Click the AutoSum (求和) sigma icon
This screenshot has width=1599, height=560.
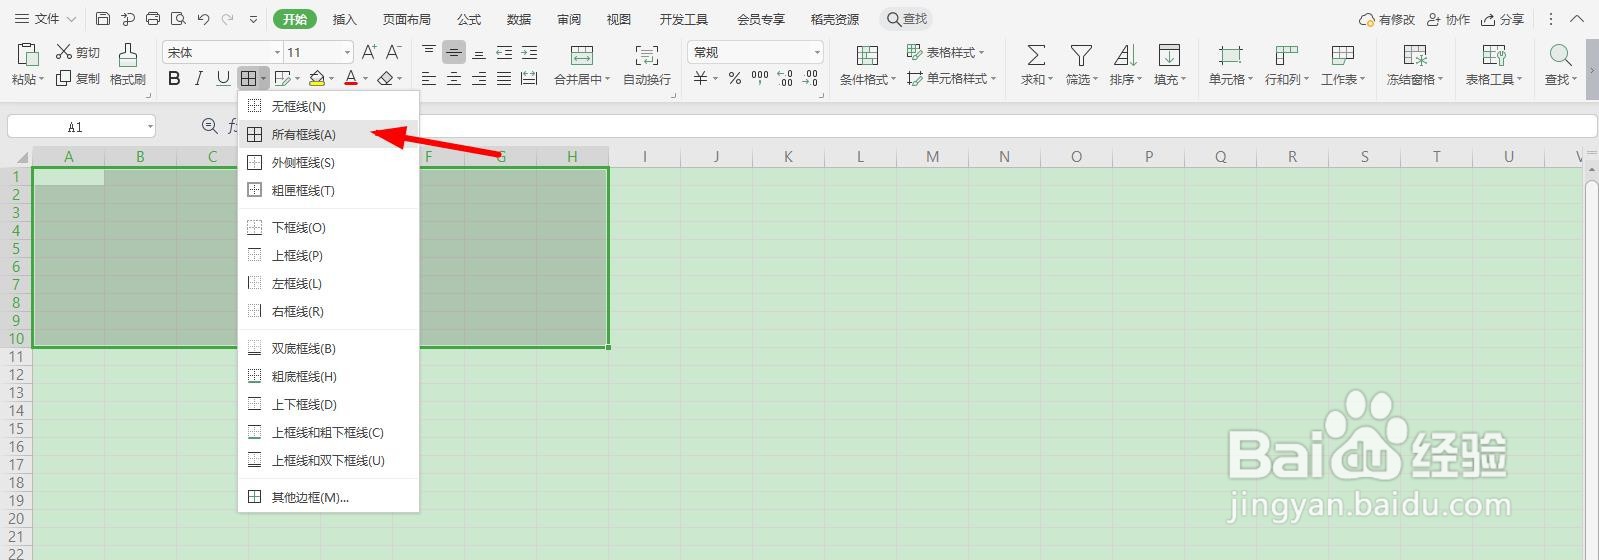[x=1036, y=54]
